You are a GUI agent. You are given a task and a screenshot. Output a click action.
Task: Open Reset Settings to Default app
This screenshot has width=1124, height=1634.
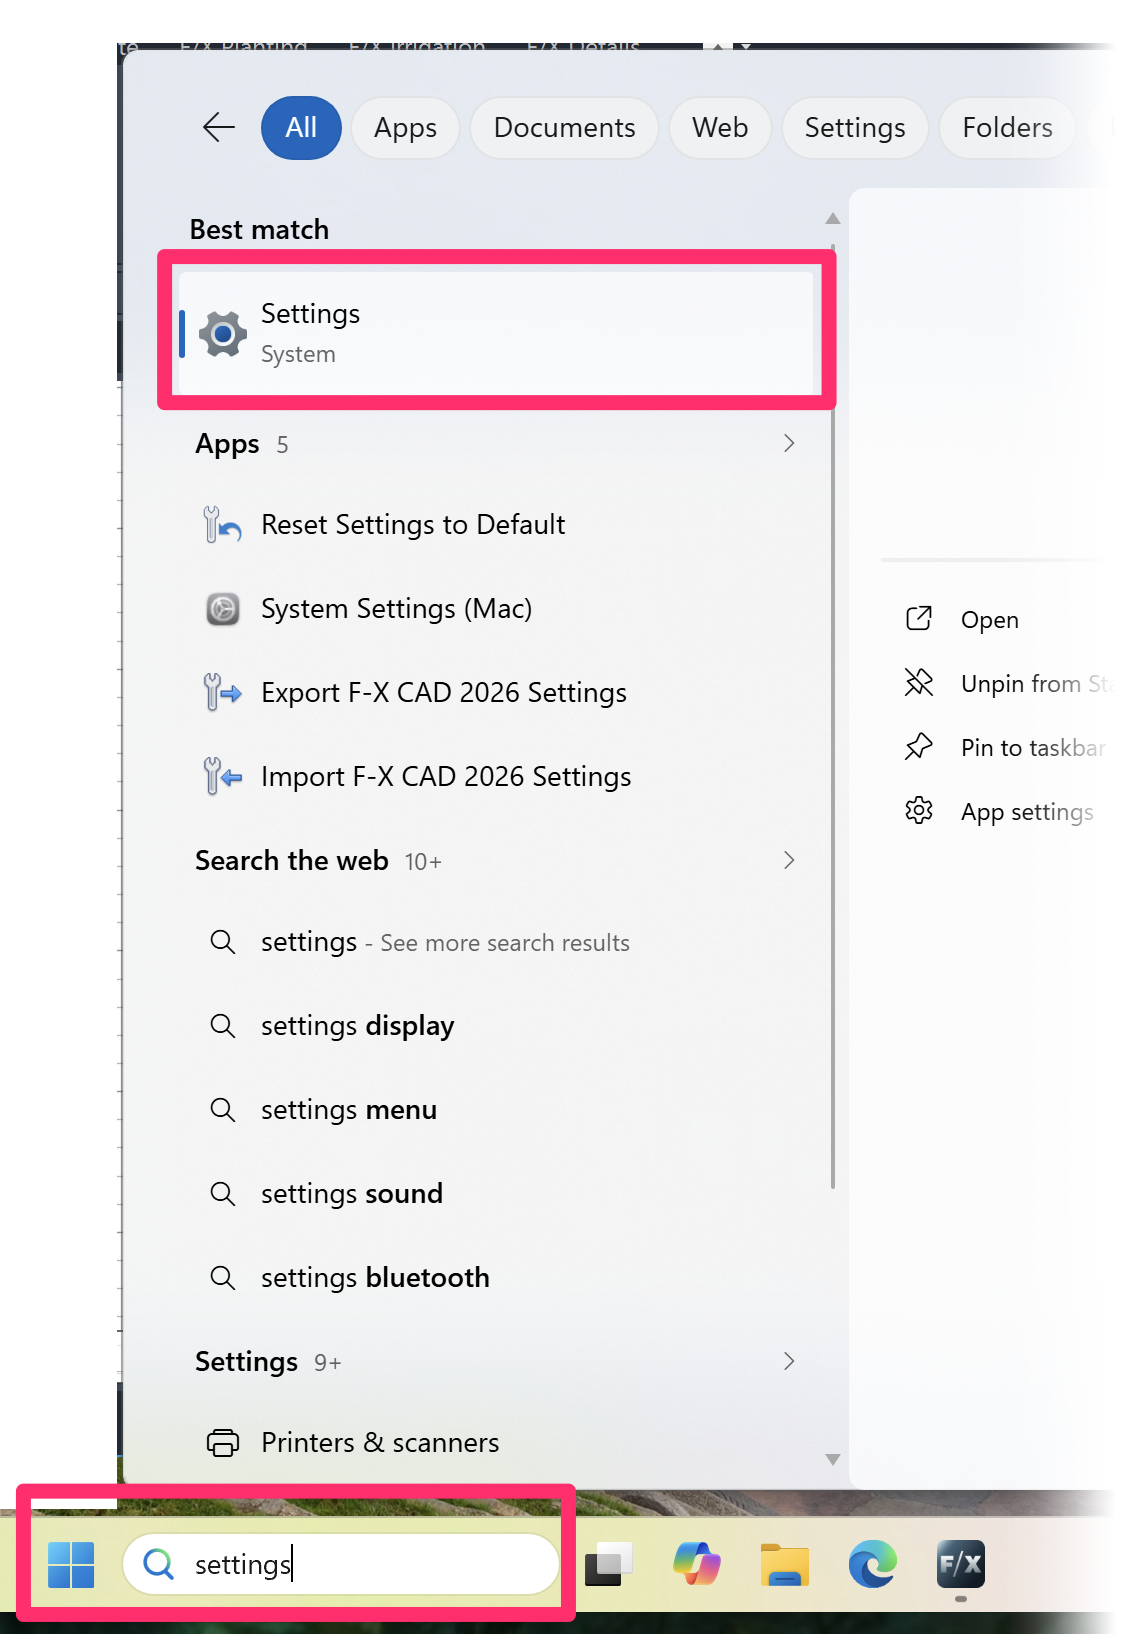(497, 524)
